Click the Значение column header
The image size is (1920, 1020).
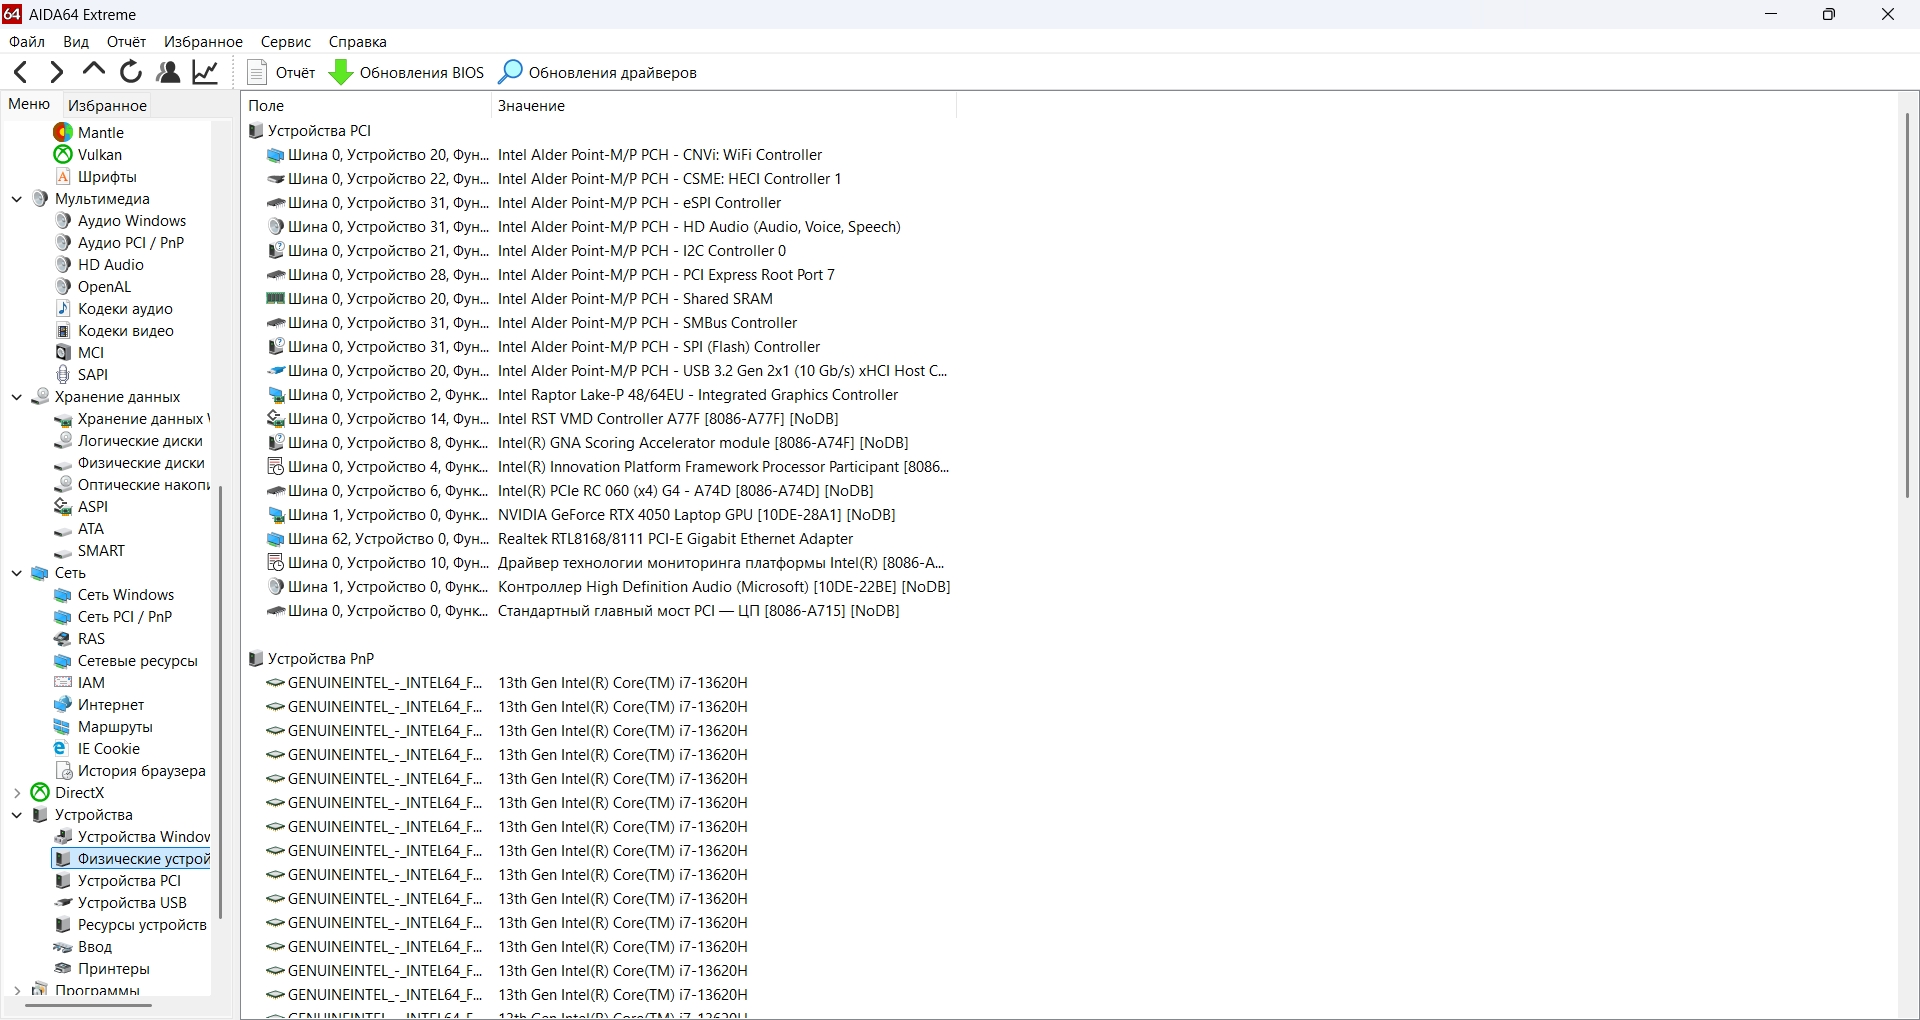pyautogui.click(x=724, y=105)
